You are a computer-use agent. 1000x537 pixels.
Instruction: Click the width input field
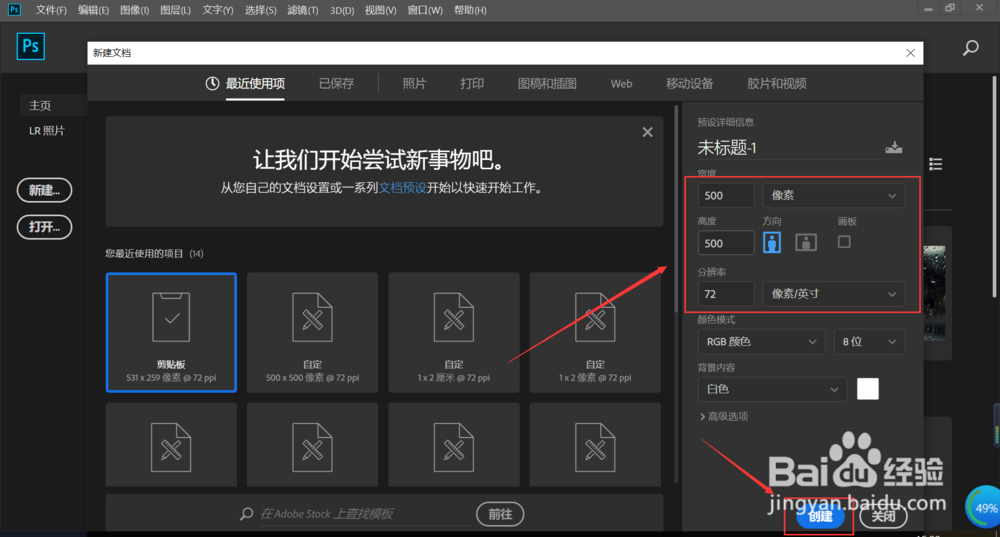pyautogui.click(x=726, y=195)
